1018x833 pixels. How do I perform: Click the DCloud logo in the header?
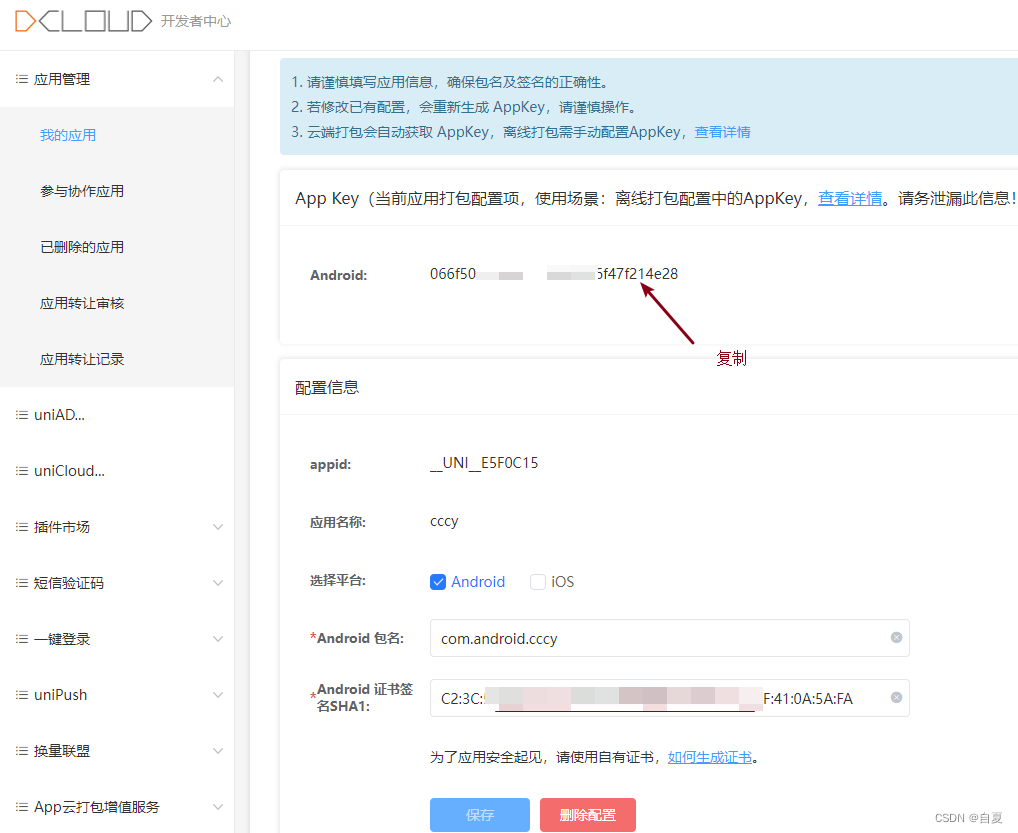[x=84, y=19]
